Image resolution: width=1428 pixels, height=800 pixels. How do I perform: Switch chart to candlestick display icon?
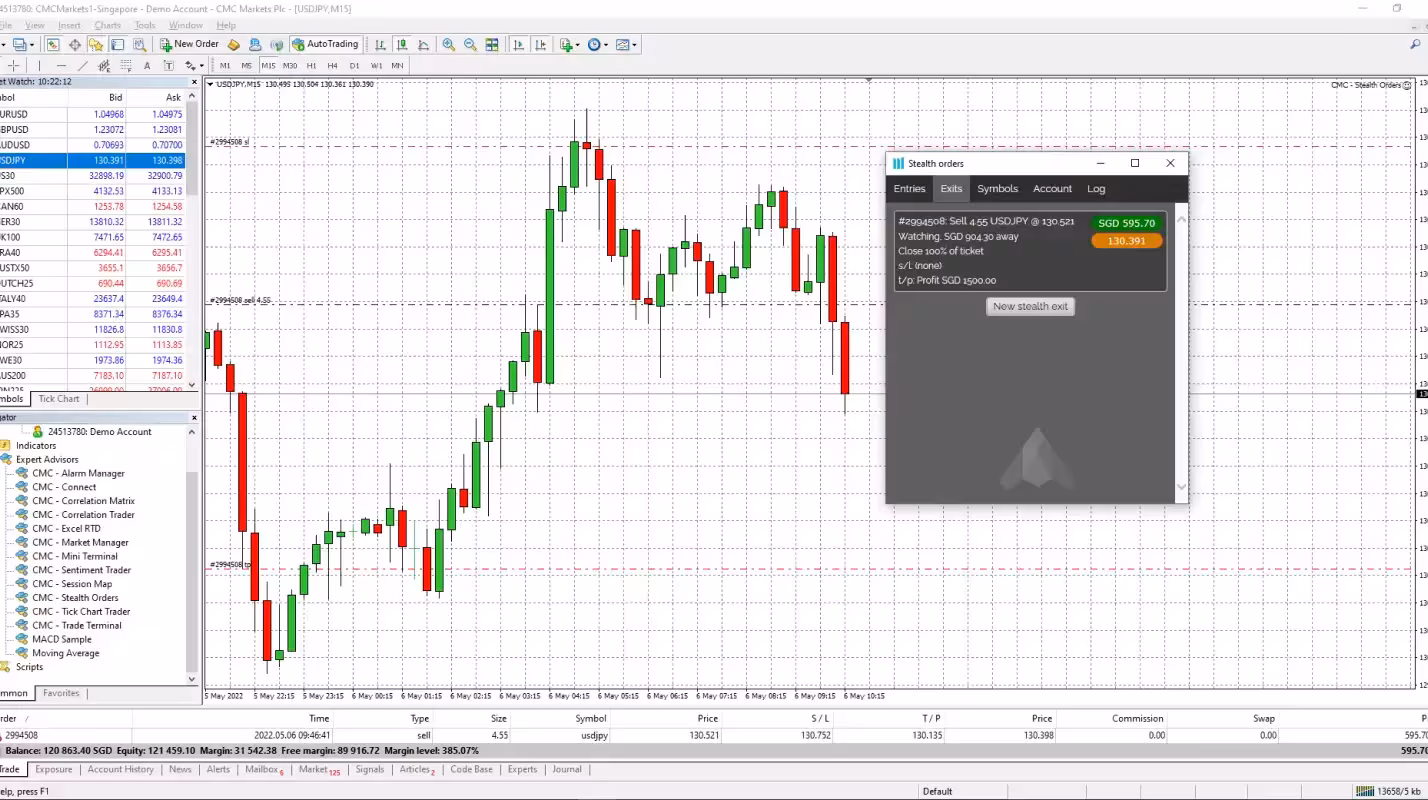click(402, 44)
